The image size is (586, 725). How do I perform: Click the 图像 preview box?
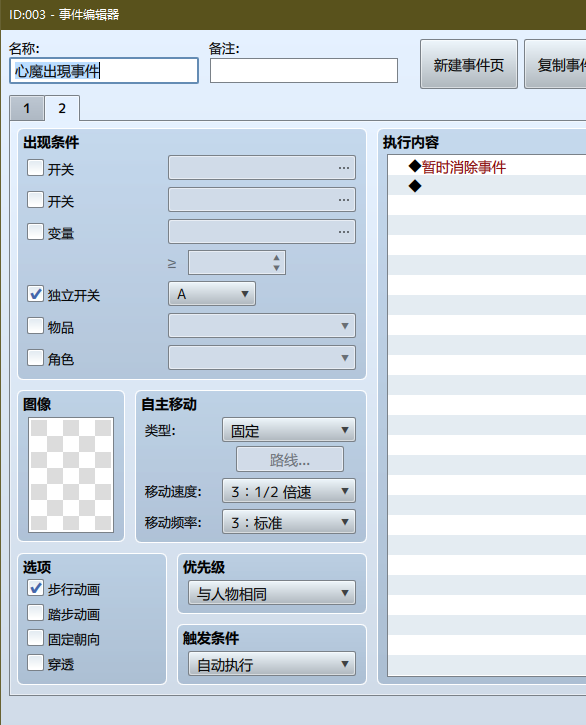pos(71,475)
